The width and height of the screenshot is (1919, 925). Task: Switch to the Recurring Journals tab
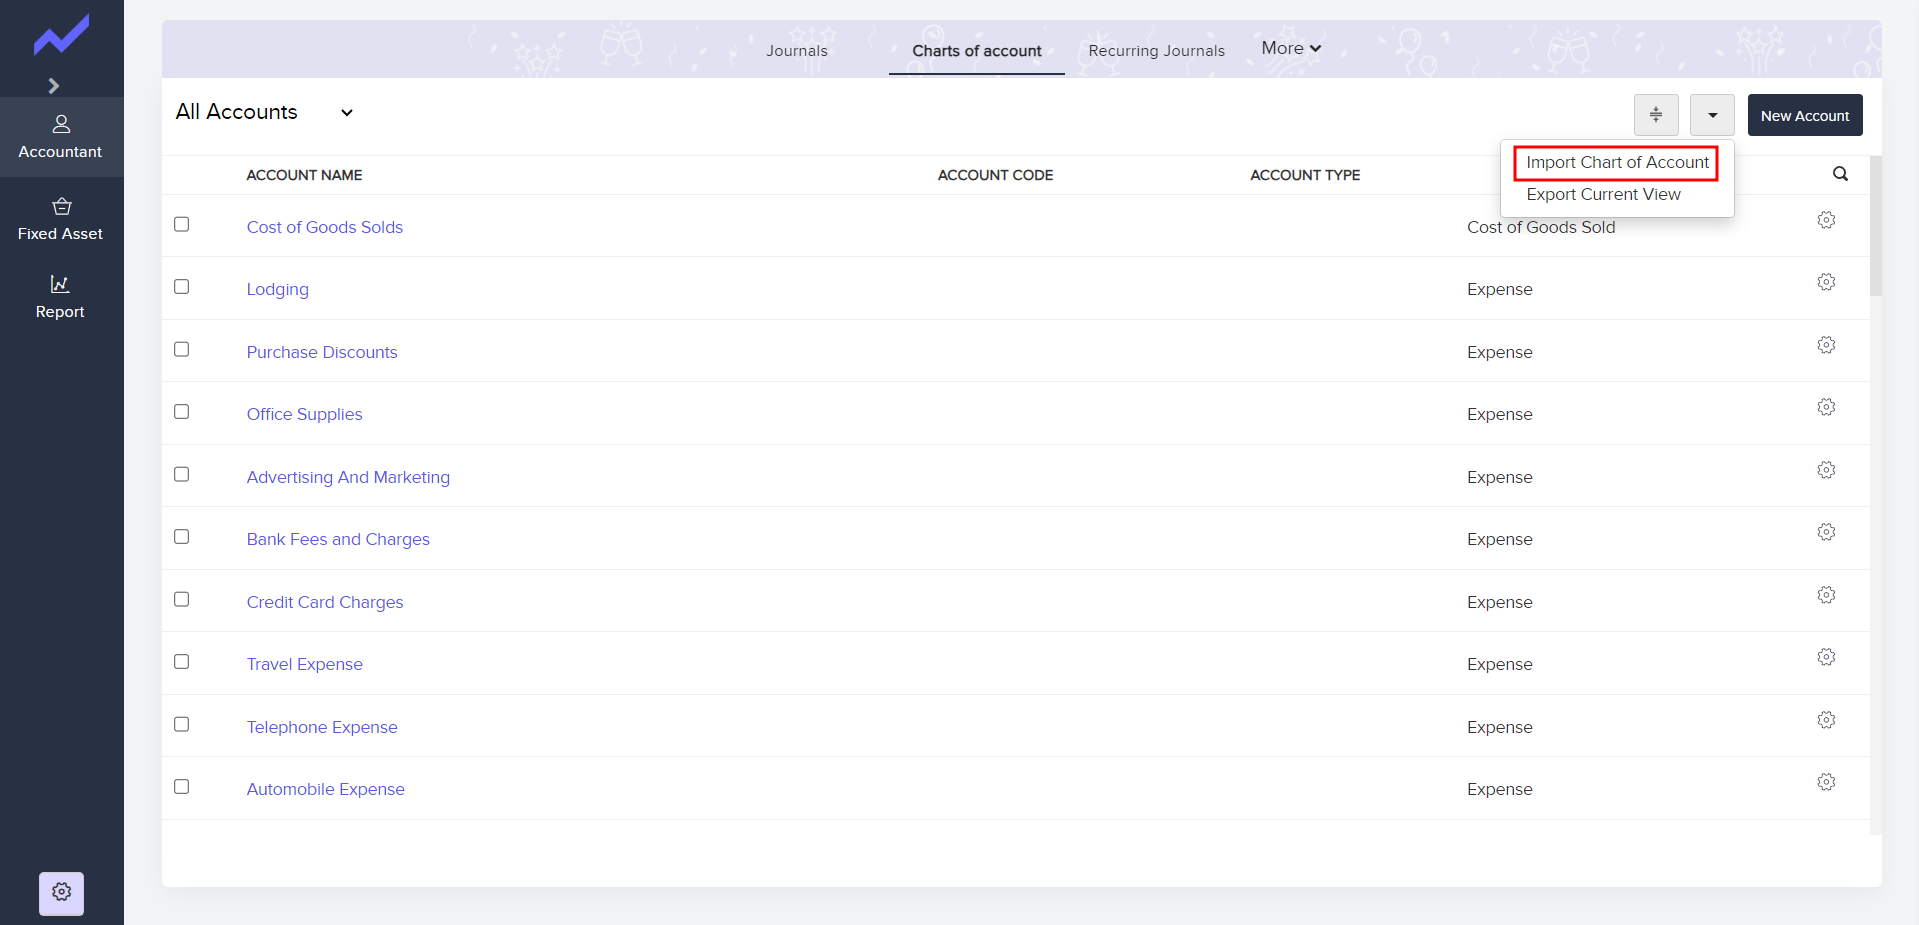(x=1156, y=51)
